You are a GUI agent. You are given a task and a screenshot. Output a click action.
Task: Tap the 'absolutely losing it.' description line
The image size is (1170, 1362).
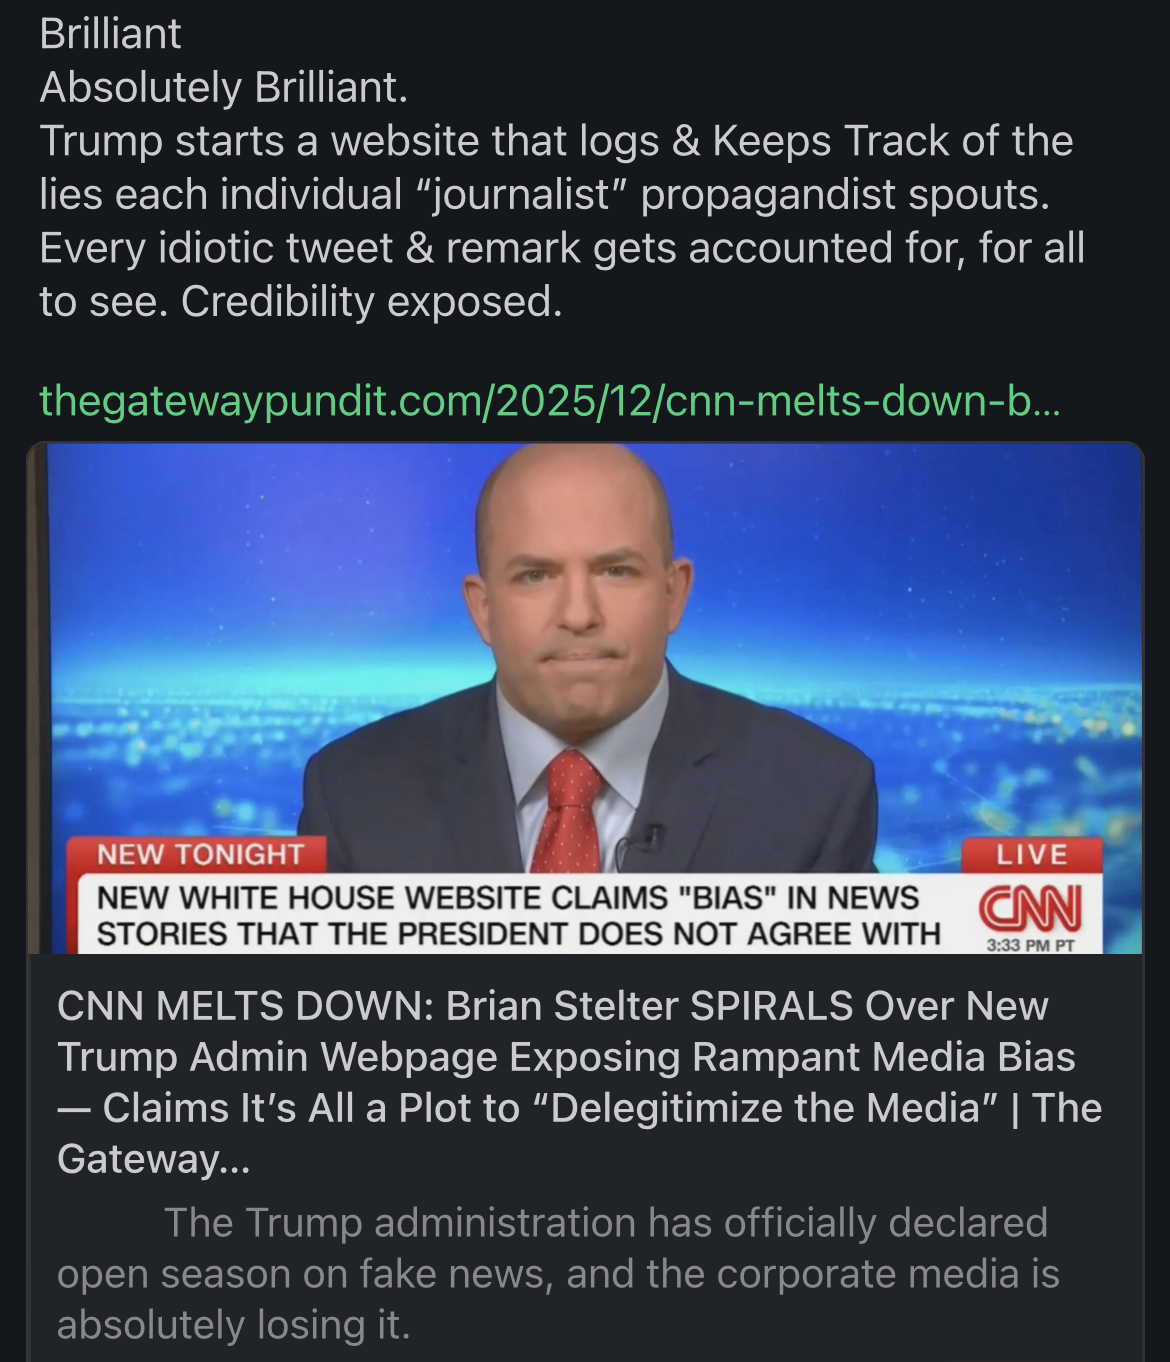point(234,1325)
